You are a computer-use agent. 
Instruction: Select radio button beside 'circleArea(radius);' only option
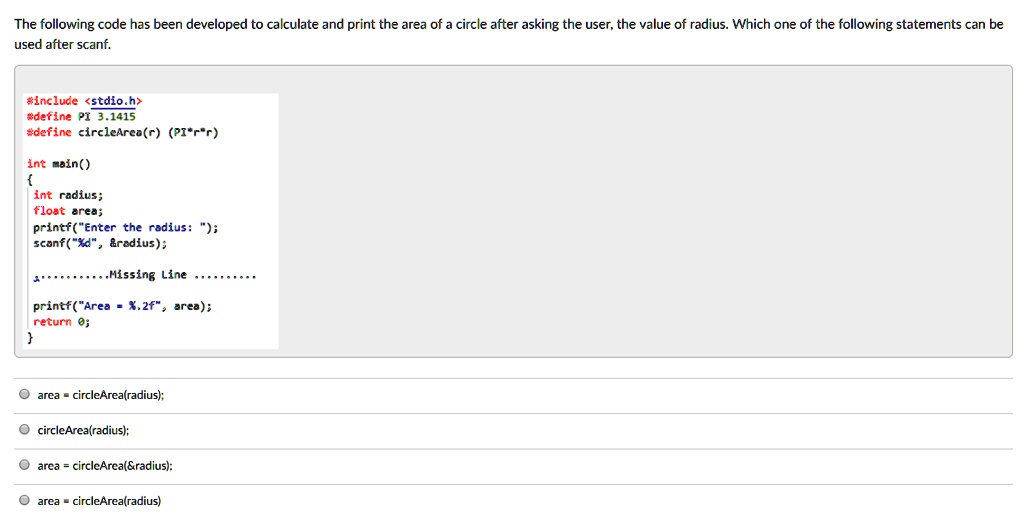tap(24, 430)
